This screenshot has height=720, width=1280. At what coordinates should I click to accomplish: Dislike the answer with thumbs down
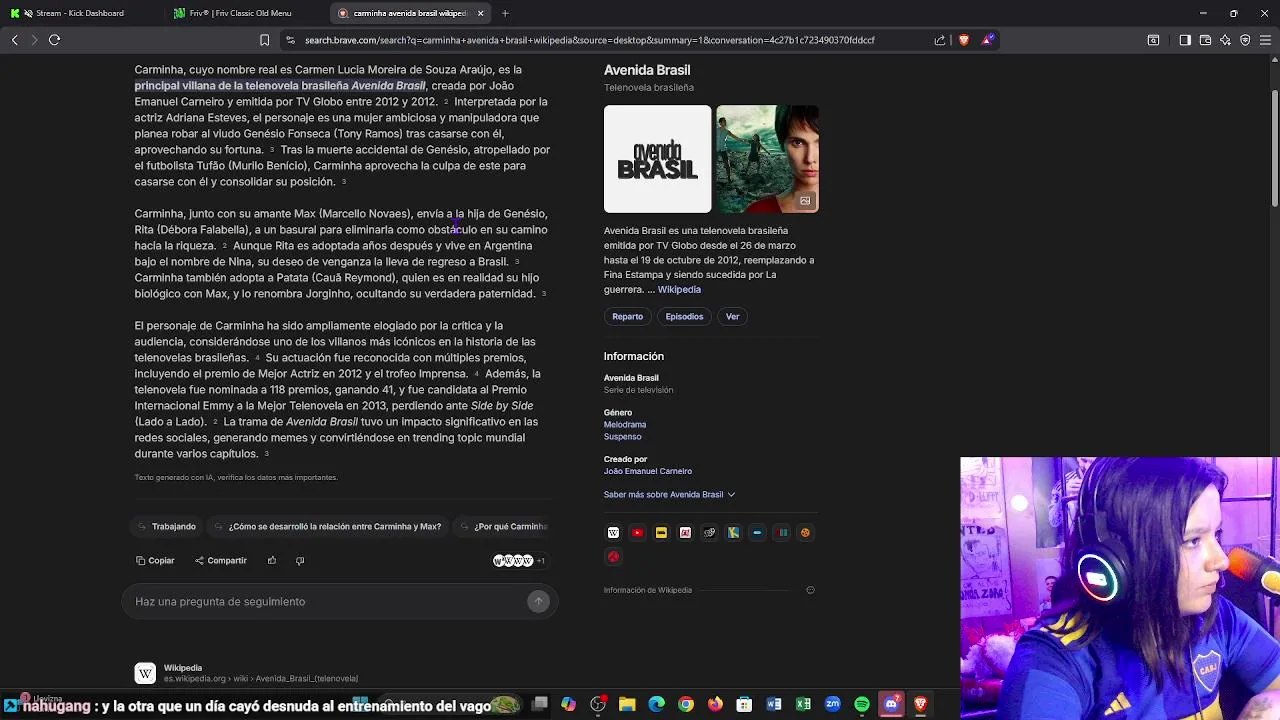click(300, 561)
